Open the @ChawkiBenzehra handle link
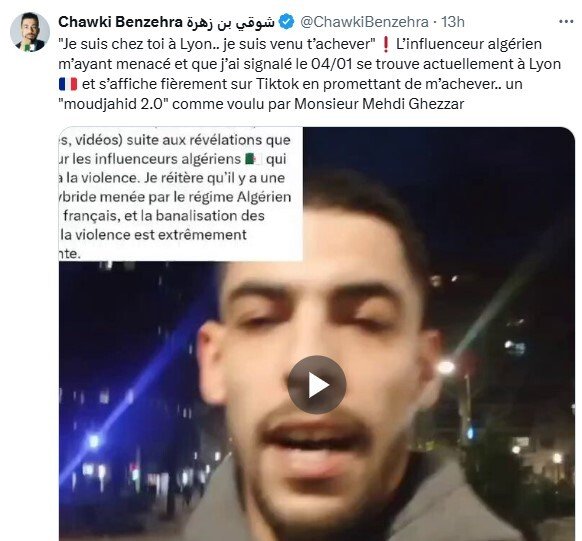Viewport: 582px width, 541px height. pos(364,22)
